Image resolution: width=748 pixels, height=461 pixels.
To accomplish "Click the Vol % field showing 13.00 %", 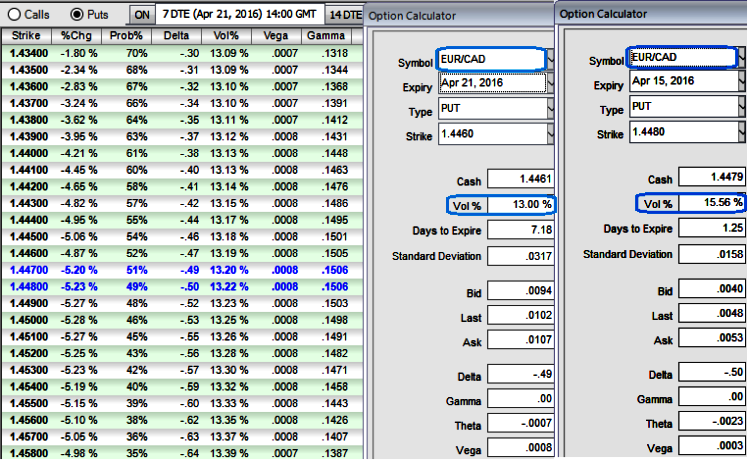I will click(521, 204).
